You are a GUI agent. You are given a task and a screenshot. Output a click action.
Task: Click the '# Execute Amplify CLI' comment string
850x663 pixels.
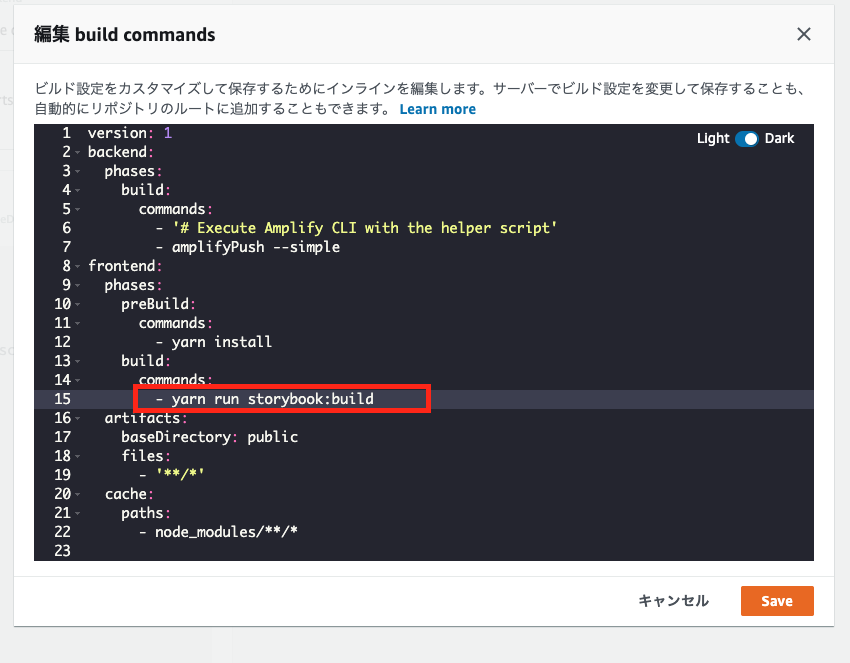click(364, 228)
